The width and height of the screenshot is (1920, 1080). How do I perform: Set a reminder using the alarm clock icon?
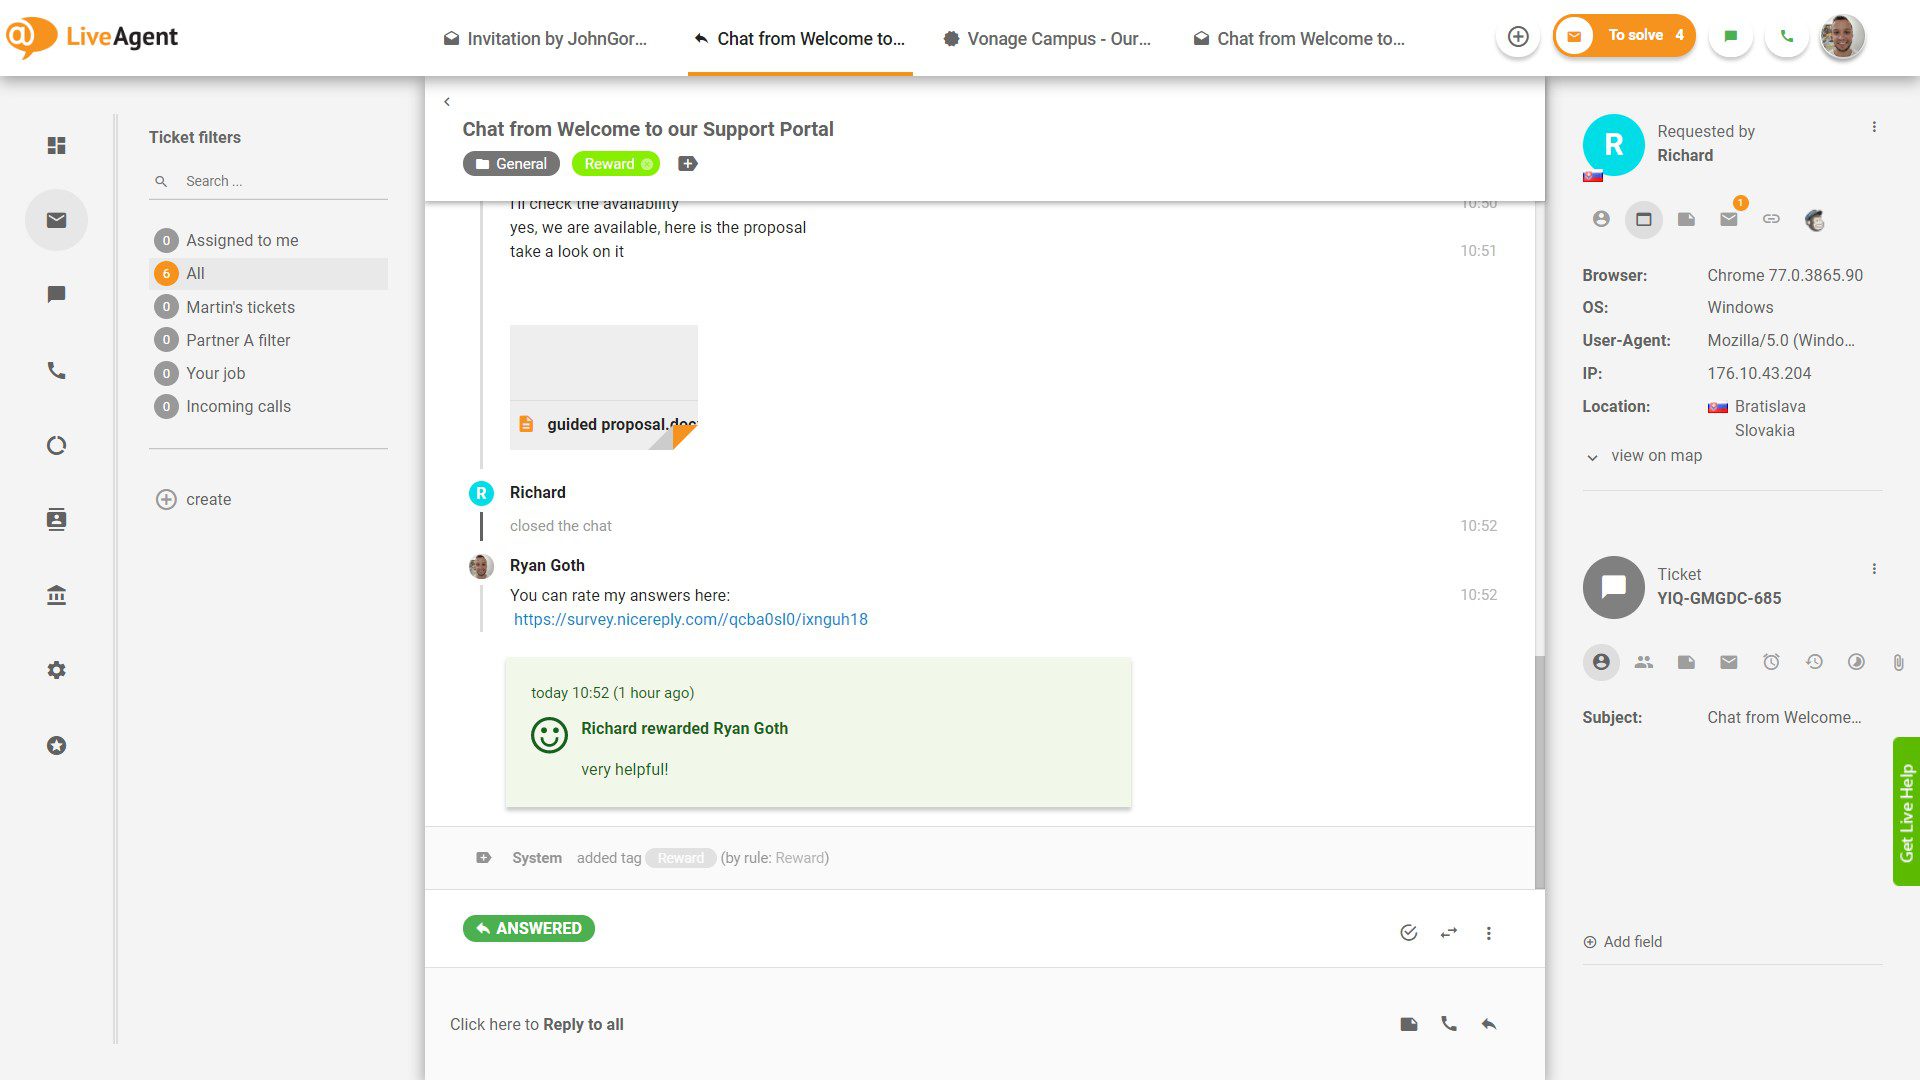(1771, 662)
